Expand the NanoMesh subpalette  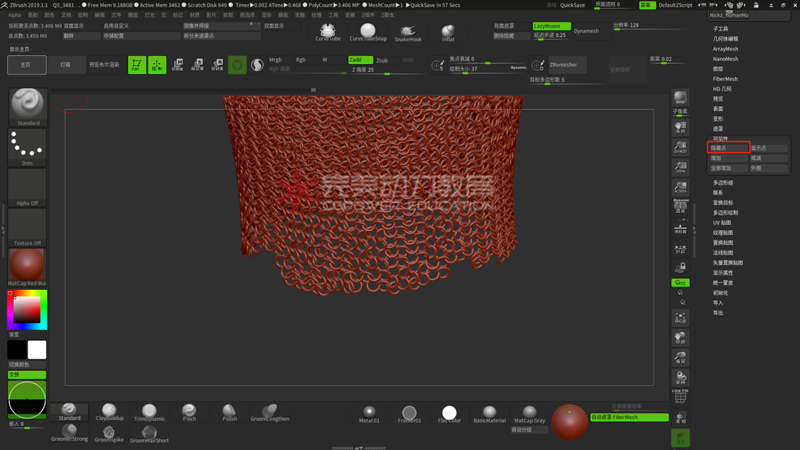pyautogui.click(x=725, y=59)
